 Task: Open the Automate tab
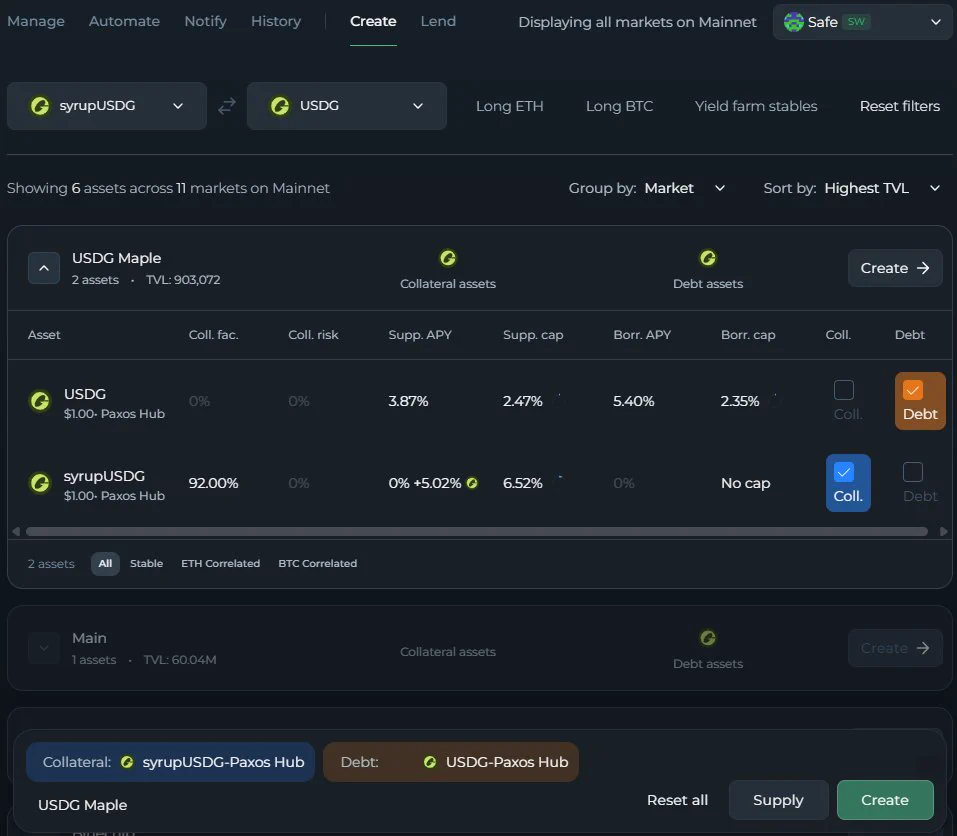point(125,21)
